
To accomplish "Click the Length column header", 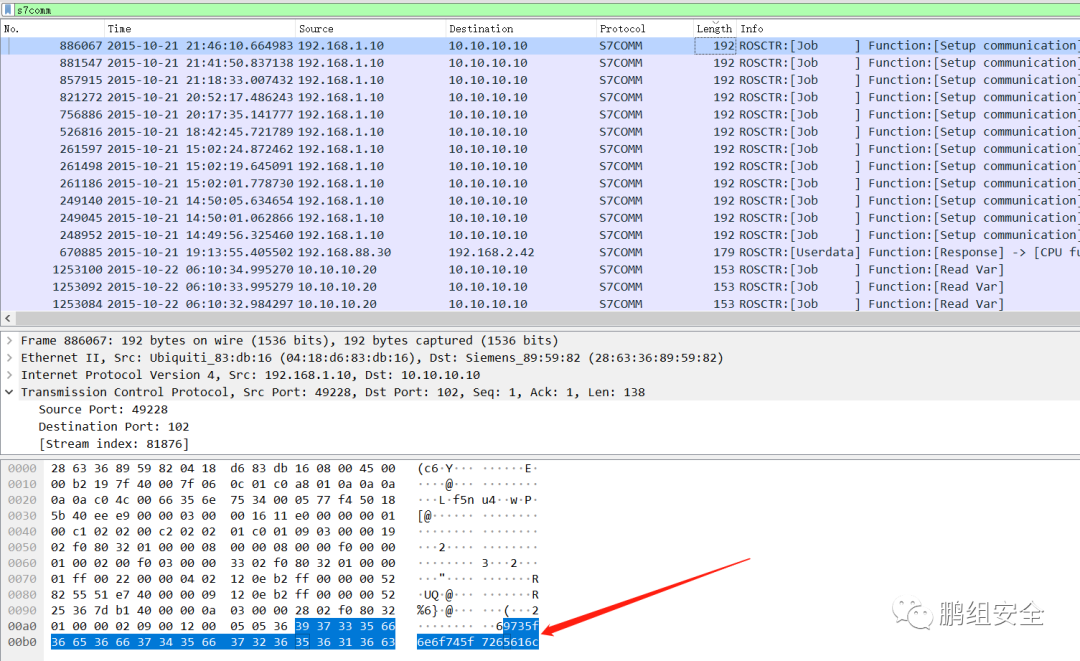I will (x=713, y=28).
